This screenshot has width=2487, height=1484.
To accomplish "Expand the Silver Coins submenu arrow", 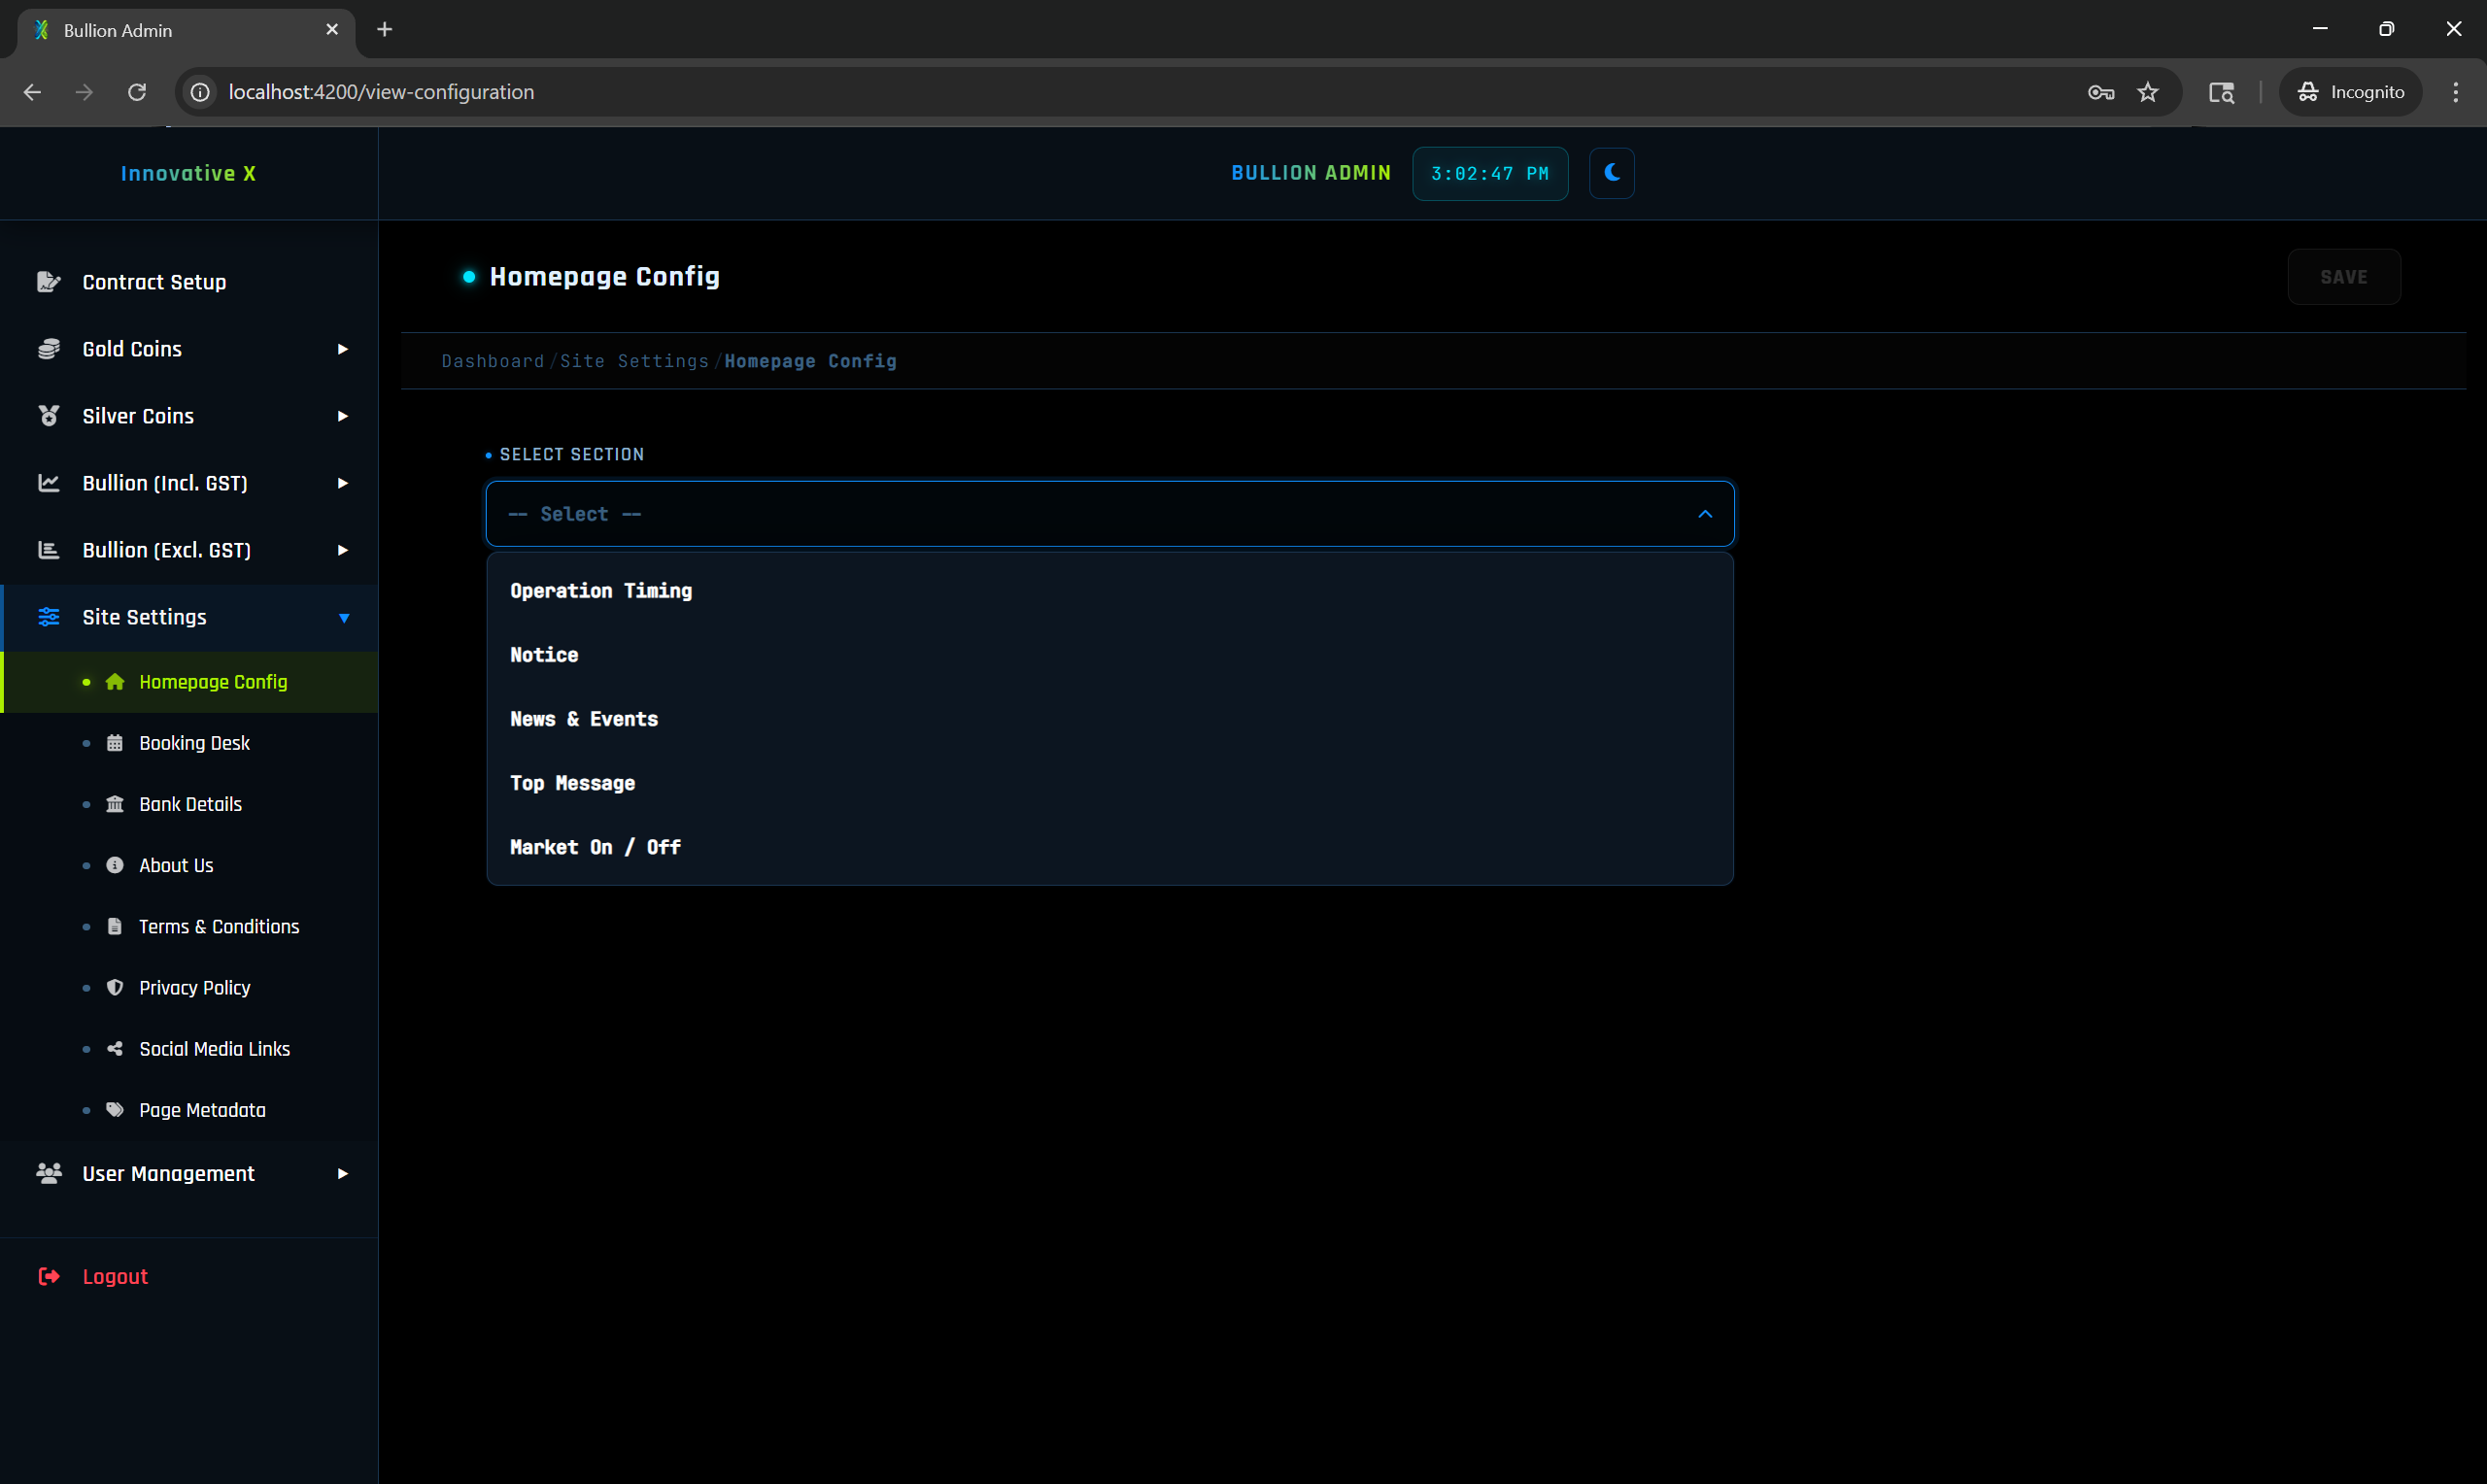I will click(342, 416).
